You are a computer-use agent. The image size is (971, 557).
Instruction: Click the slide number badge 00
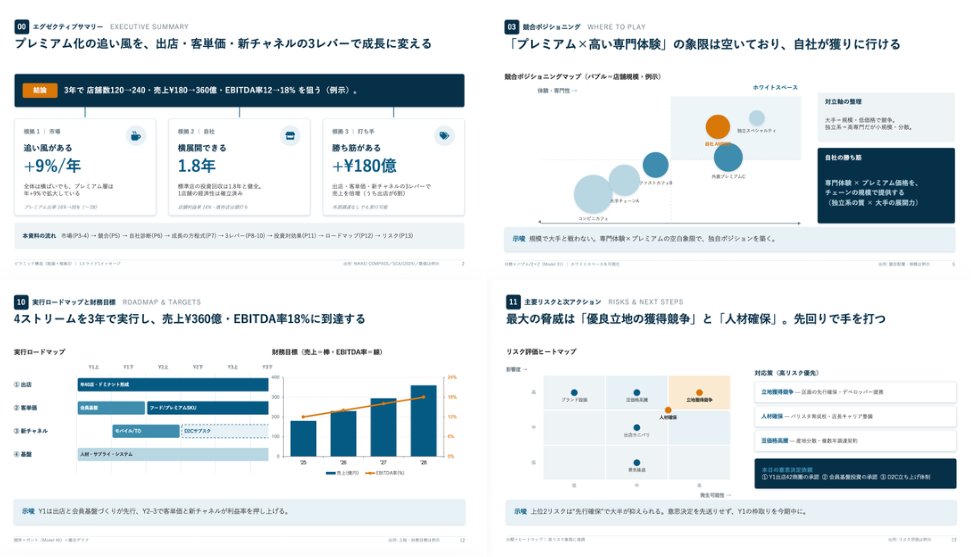click(x=22, y=27)
